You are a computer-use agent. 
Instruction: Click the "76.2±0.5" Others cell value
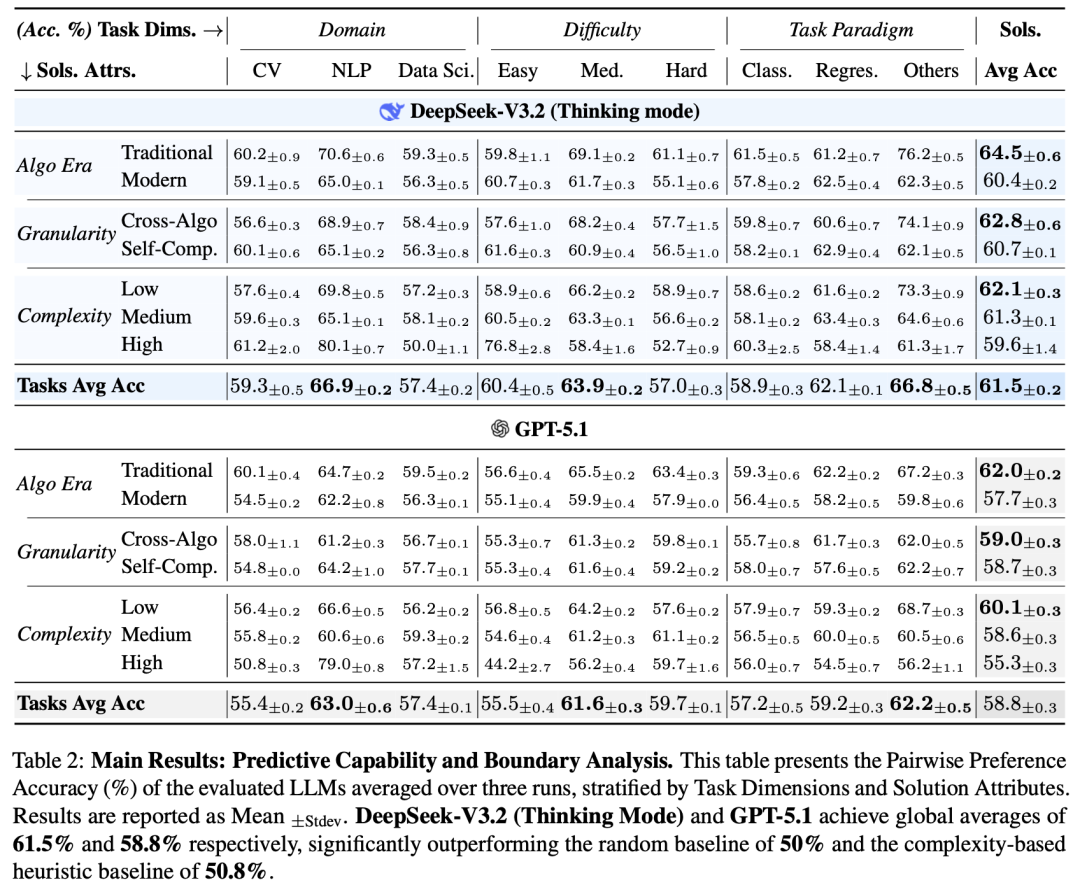(931, 154)
